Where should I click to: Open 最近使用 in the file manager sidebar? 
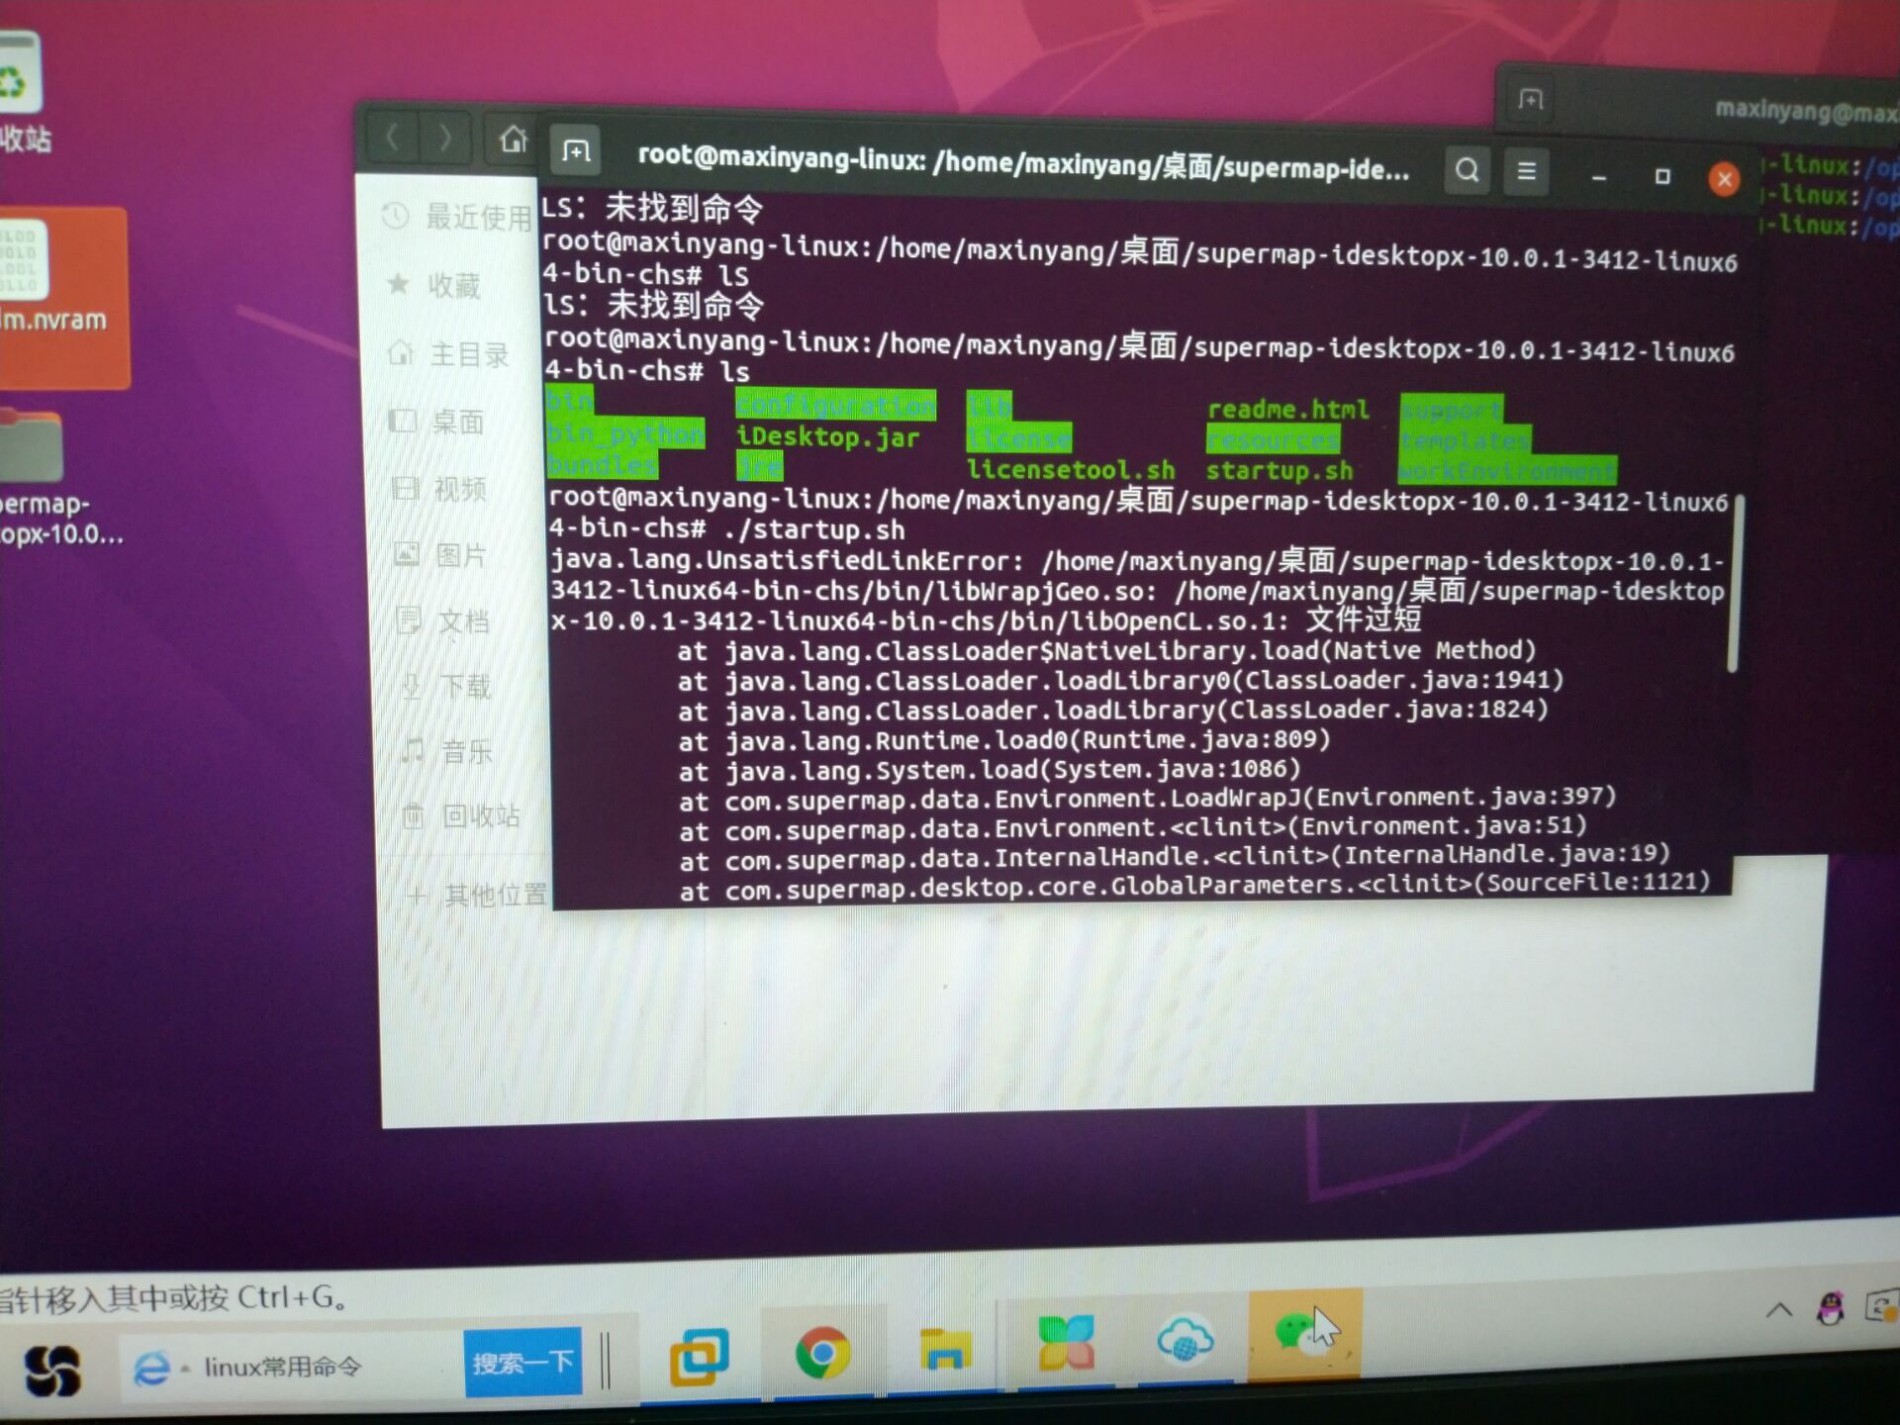click(459, 217)
